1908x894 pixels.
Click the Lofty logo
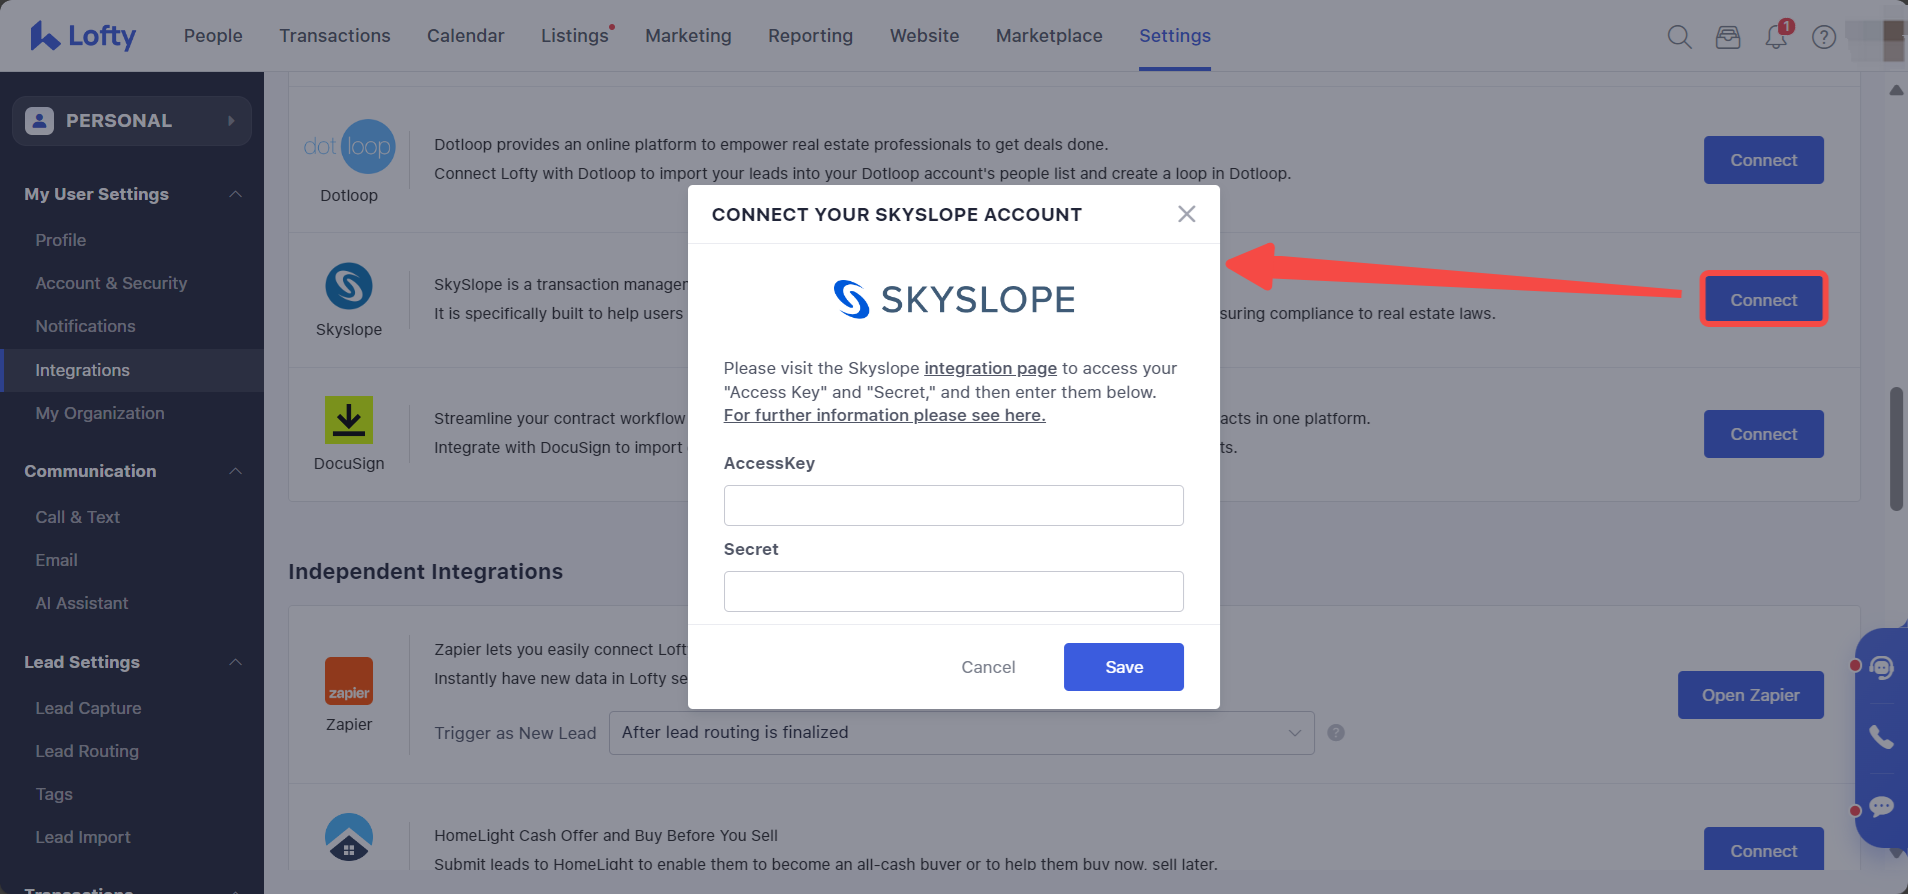tap(83, 36)
